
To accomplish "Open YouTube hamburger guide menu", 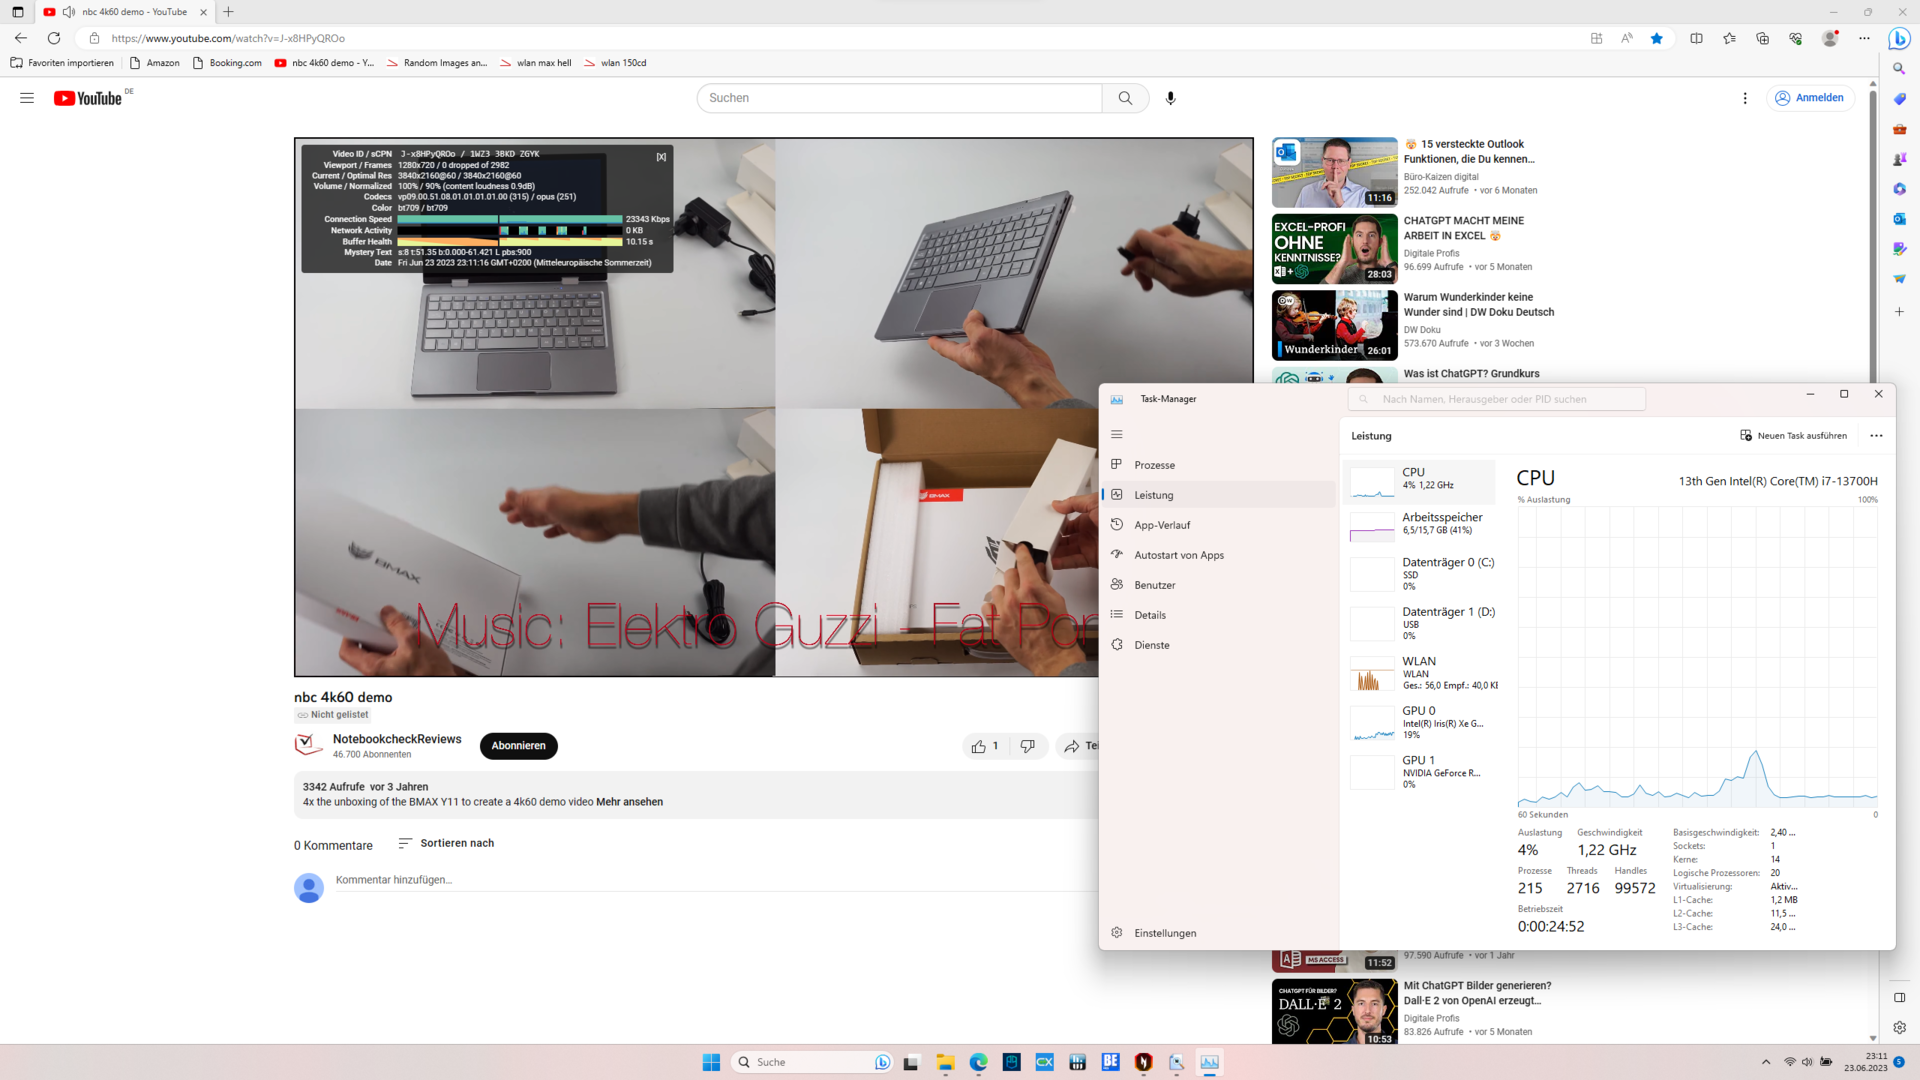I will click(27, 98).
